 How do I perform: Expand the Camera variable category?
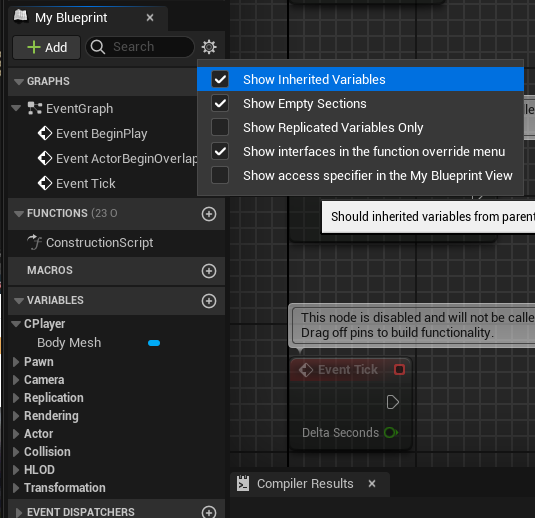pos(16,380)
